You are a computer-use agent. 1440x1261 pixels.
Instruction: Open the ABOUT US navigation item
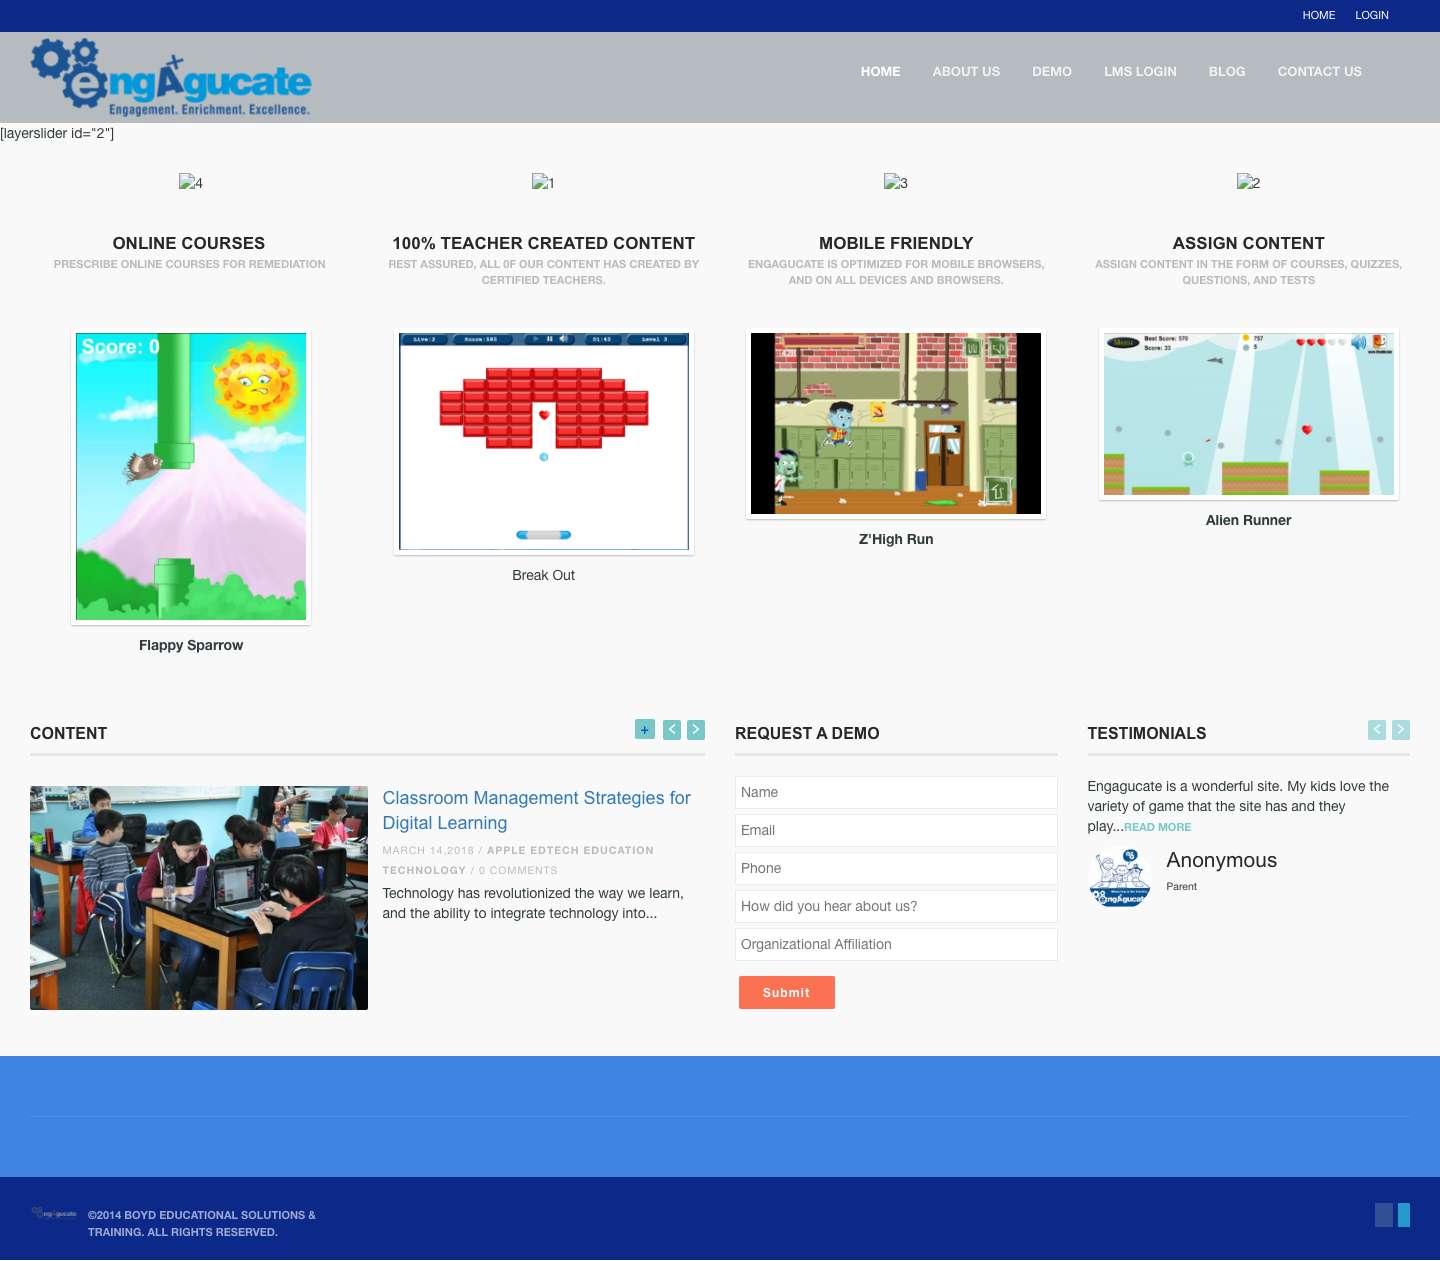(966, 71)
